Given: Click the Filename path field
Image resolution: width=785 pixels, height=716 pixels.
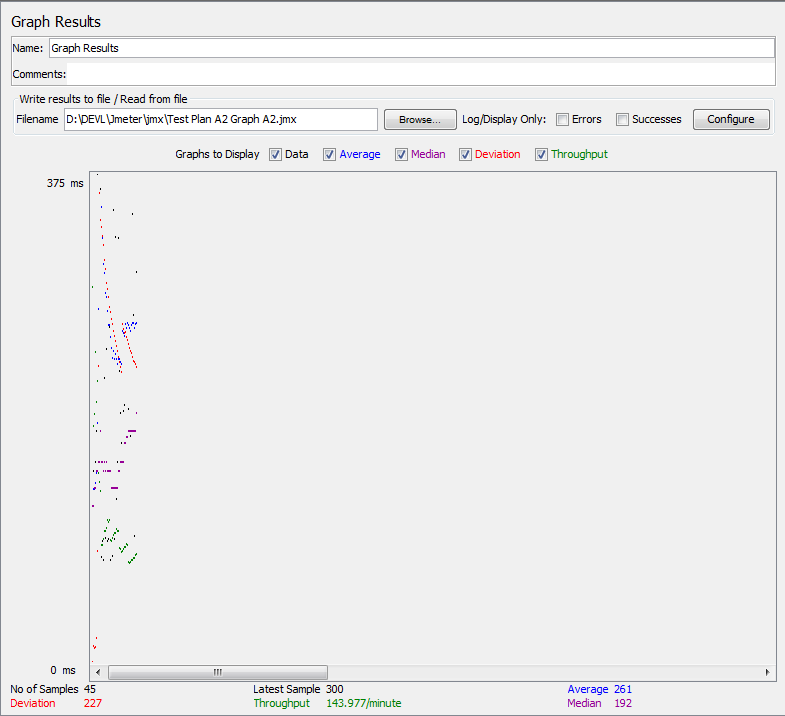Looking at the screenshot, I should coord(220,120).
